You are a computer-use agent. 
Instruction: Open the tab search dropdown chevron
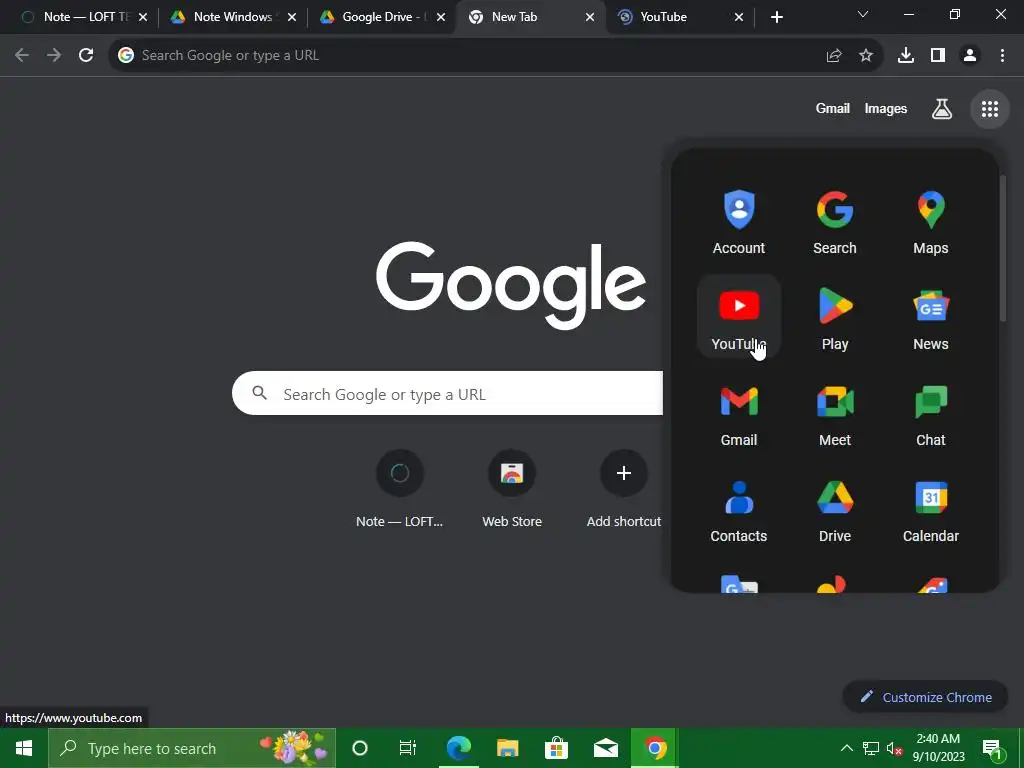click(863, 14)
